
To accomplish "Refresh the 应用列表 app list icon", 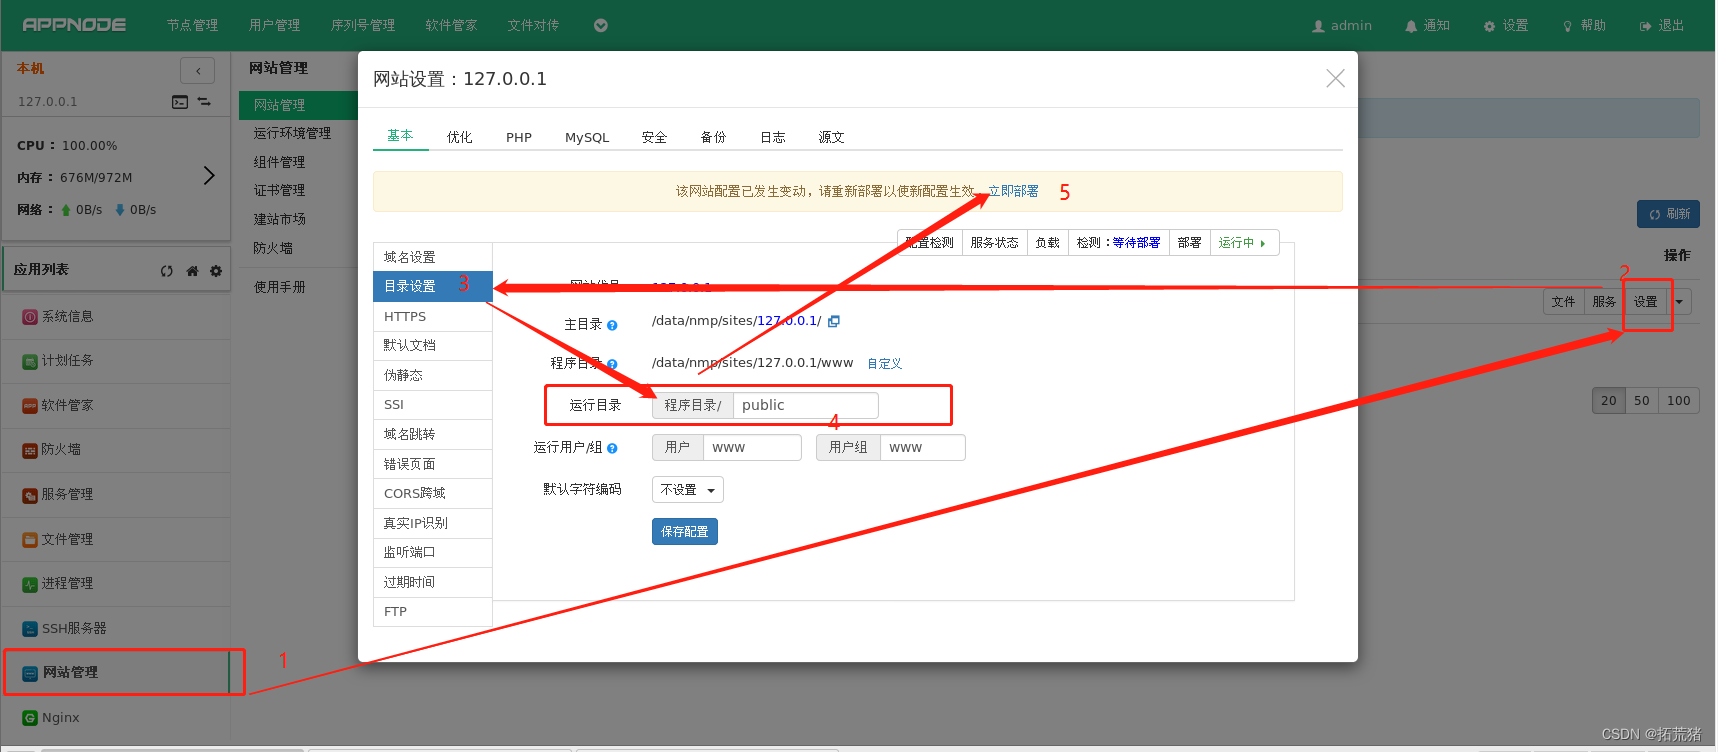I will 167,271.
